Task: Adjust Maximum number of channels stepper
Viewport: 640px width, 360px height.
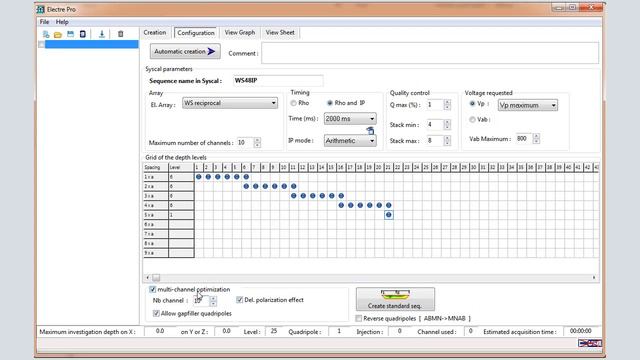Action: [257, 143]
